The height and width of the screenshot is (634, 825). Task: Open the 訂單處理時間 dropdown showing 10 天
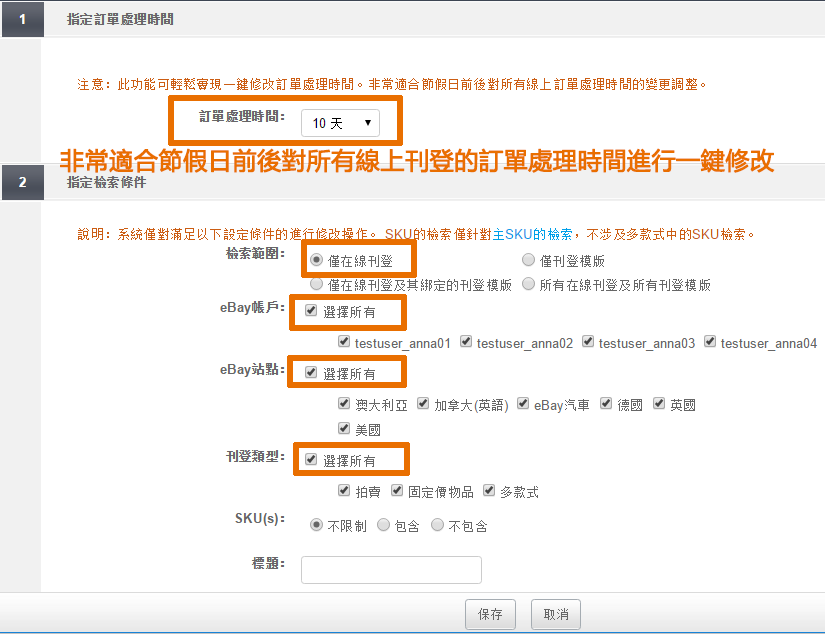point(340,123)
